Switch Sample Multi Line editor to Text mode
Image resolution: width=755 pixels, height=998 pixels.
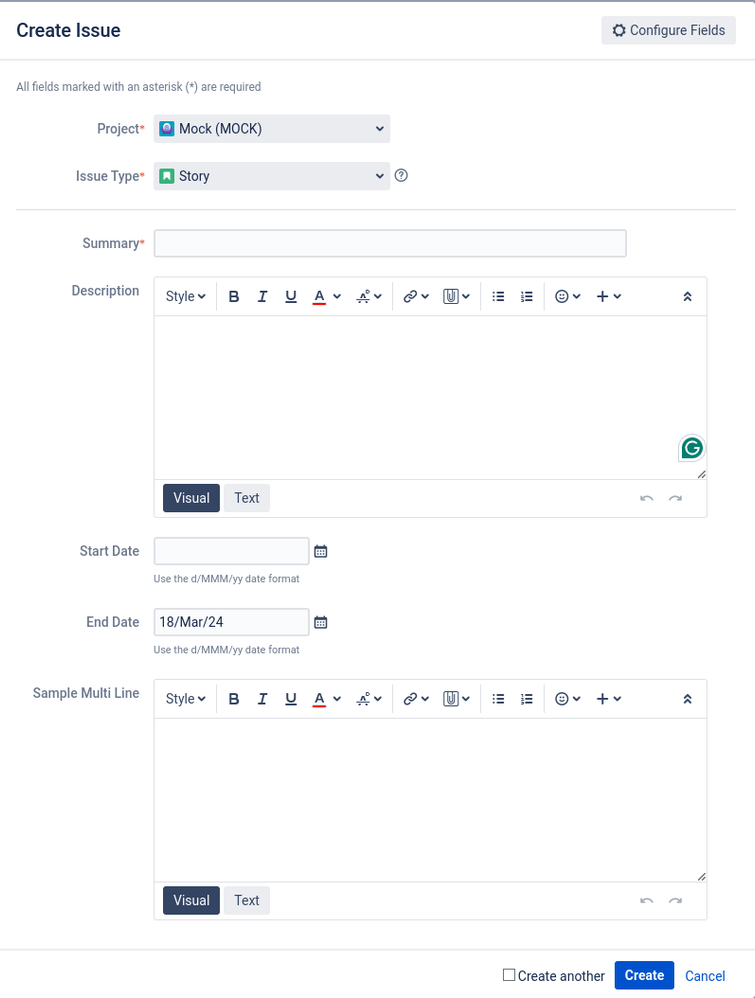pyautogui.click(x=246, y=900)
